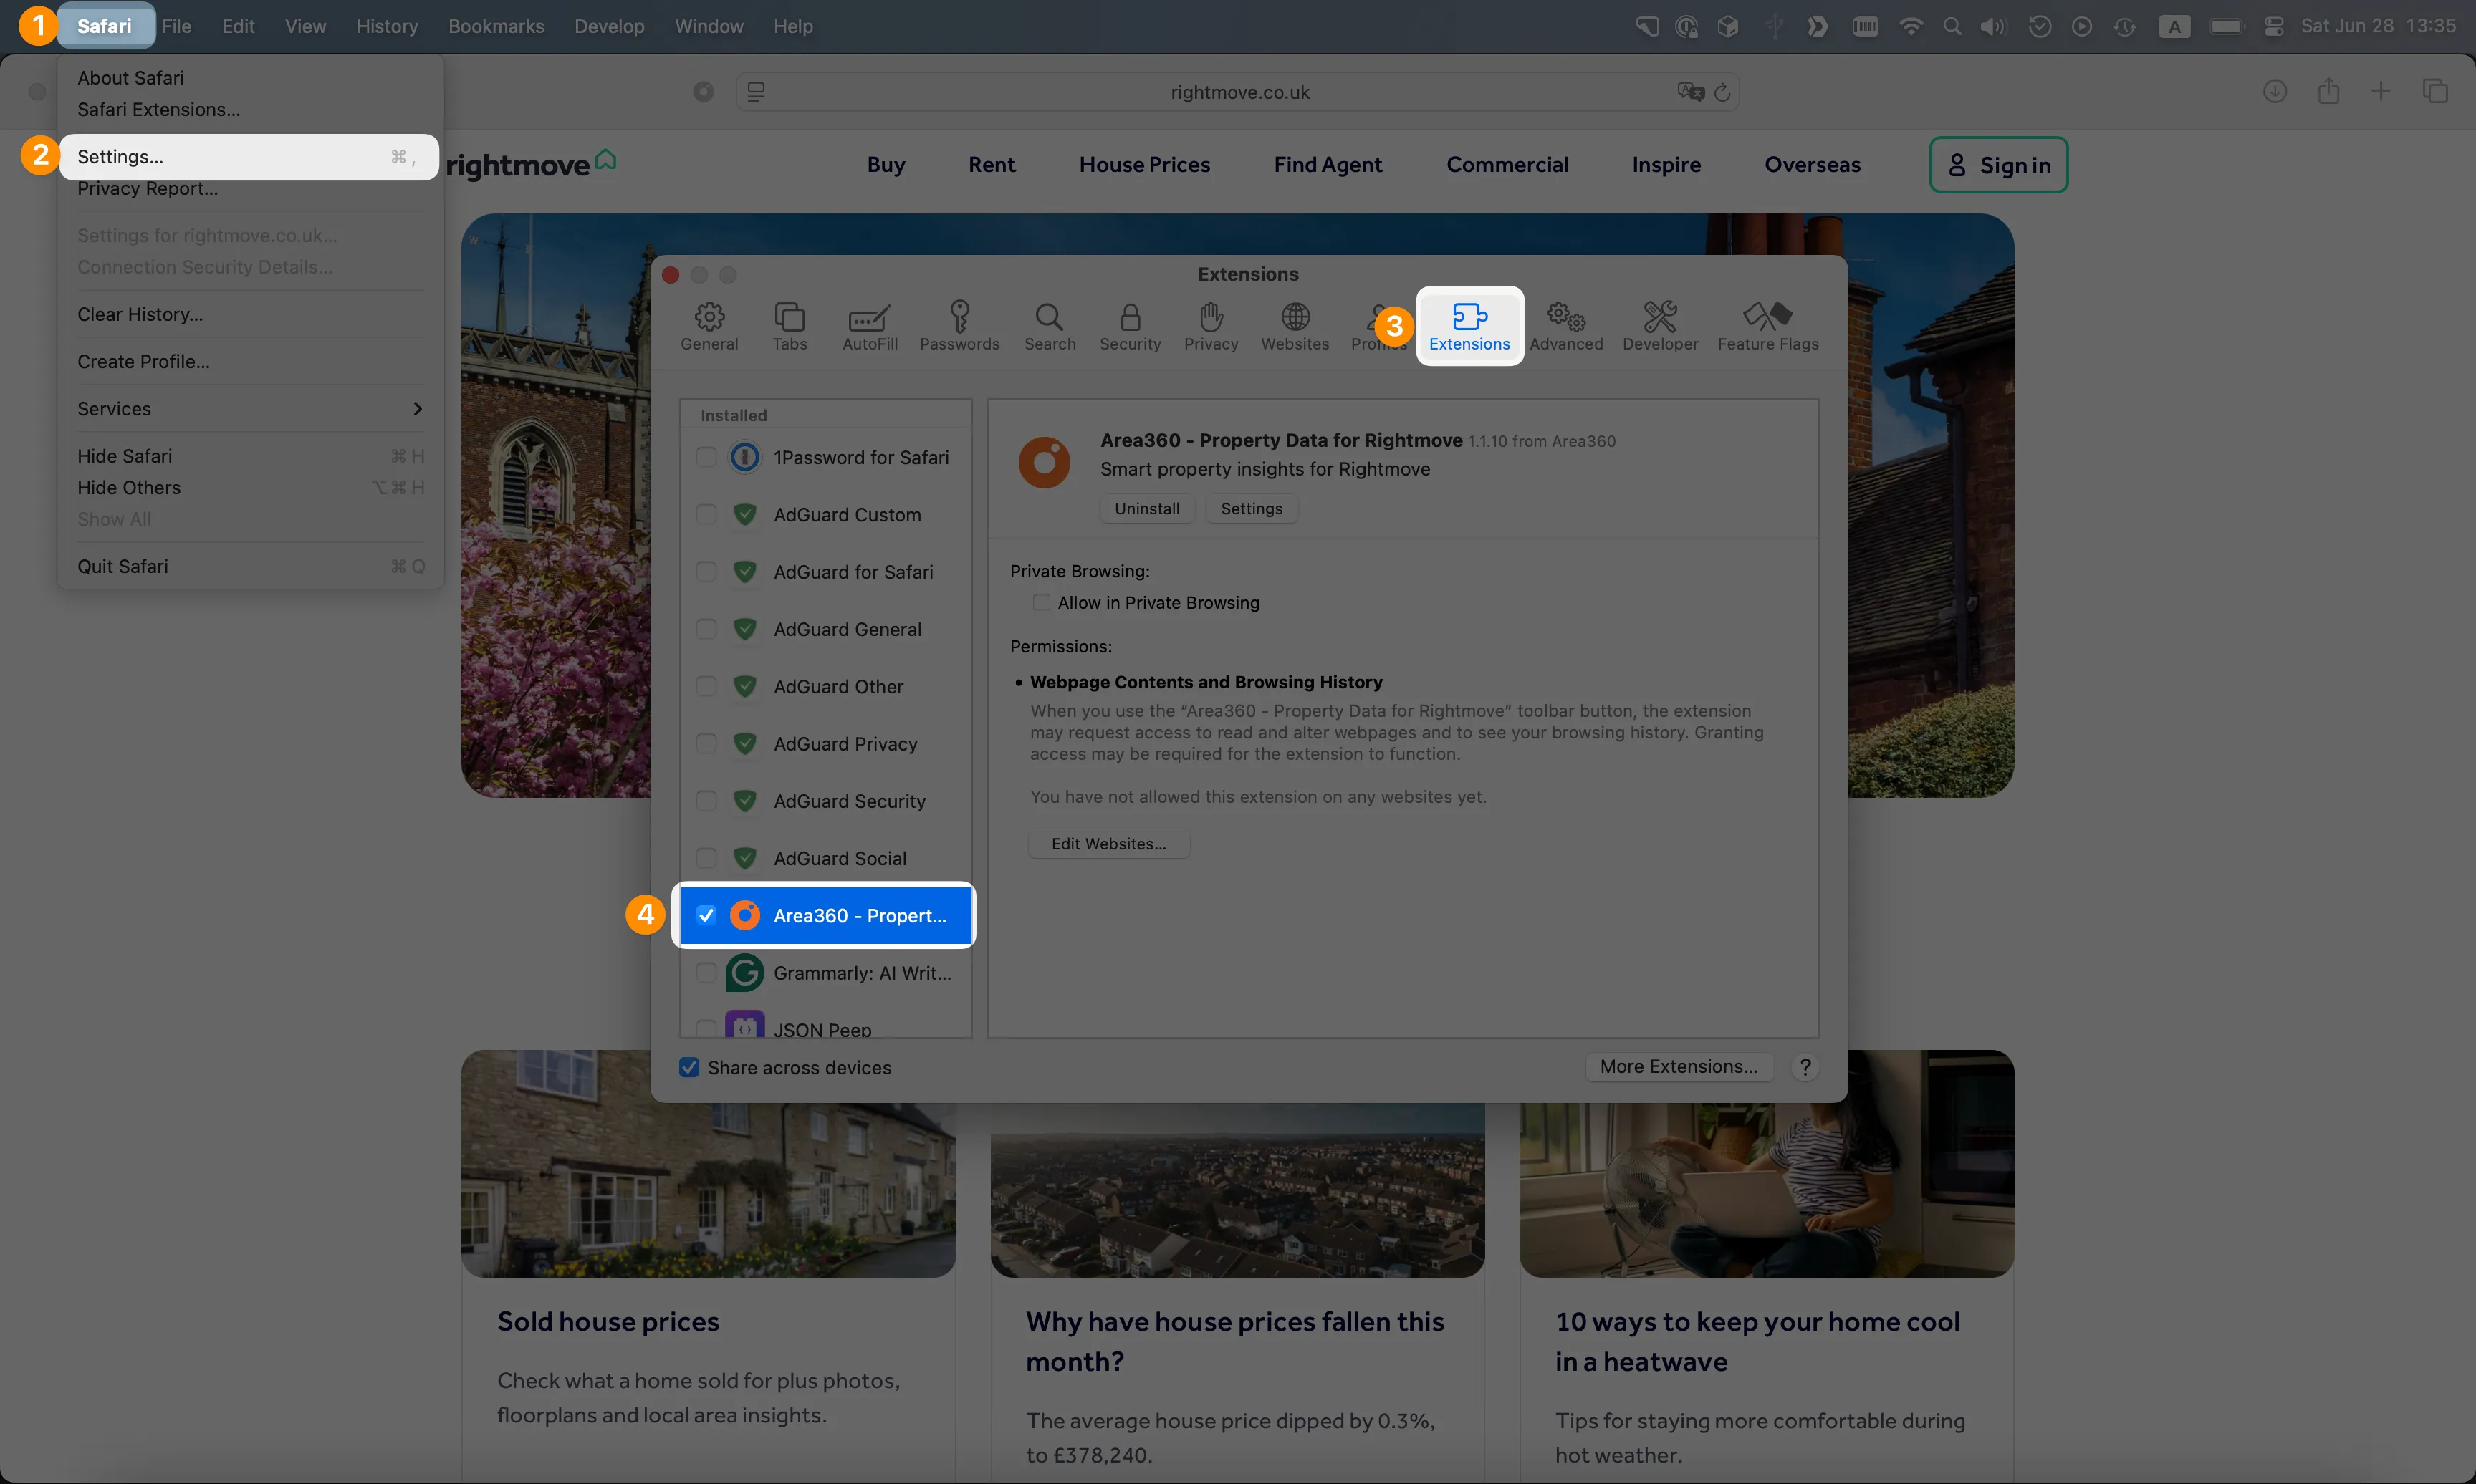Screen dimensions: 2476x1484
Task: Show the tab overview icon
Action: coord(2435,91)
